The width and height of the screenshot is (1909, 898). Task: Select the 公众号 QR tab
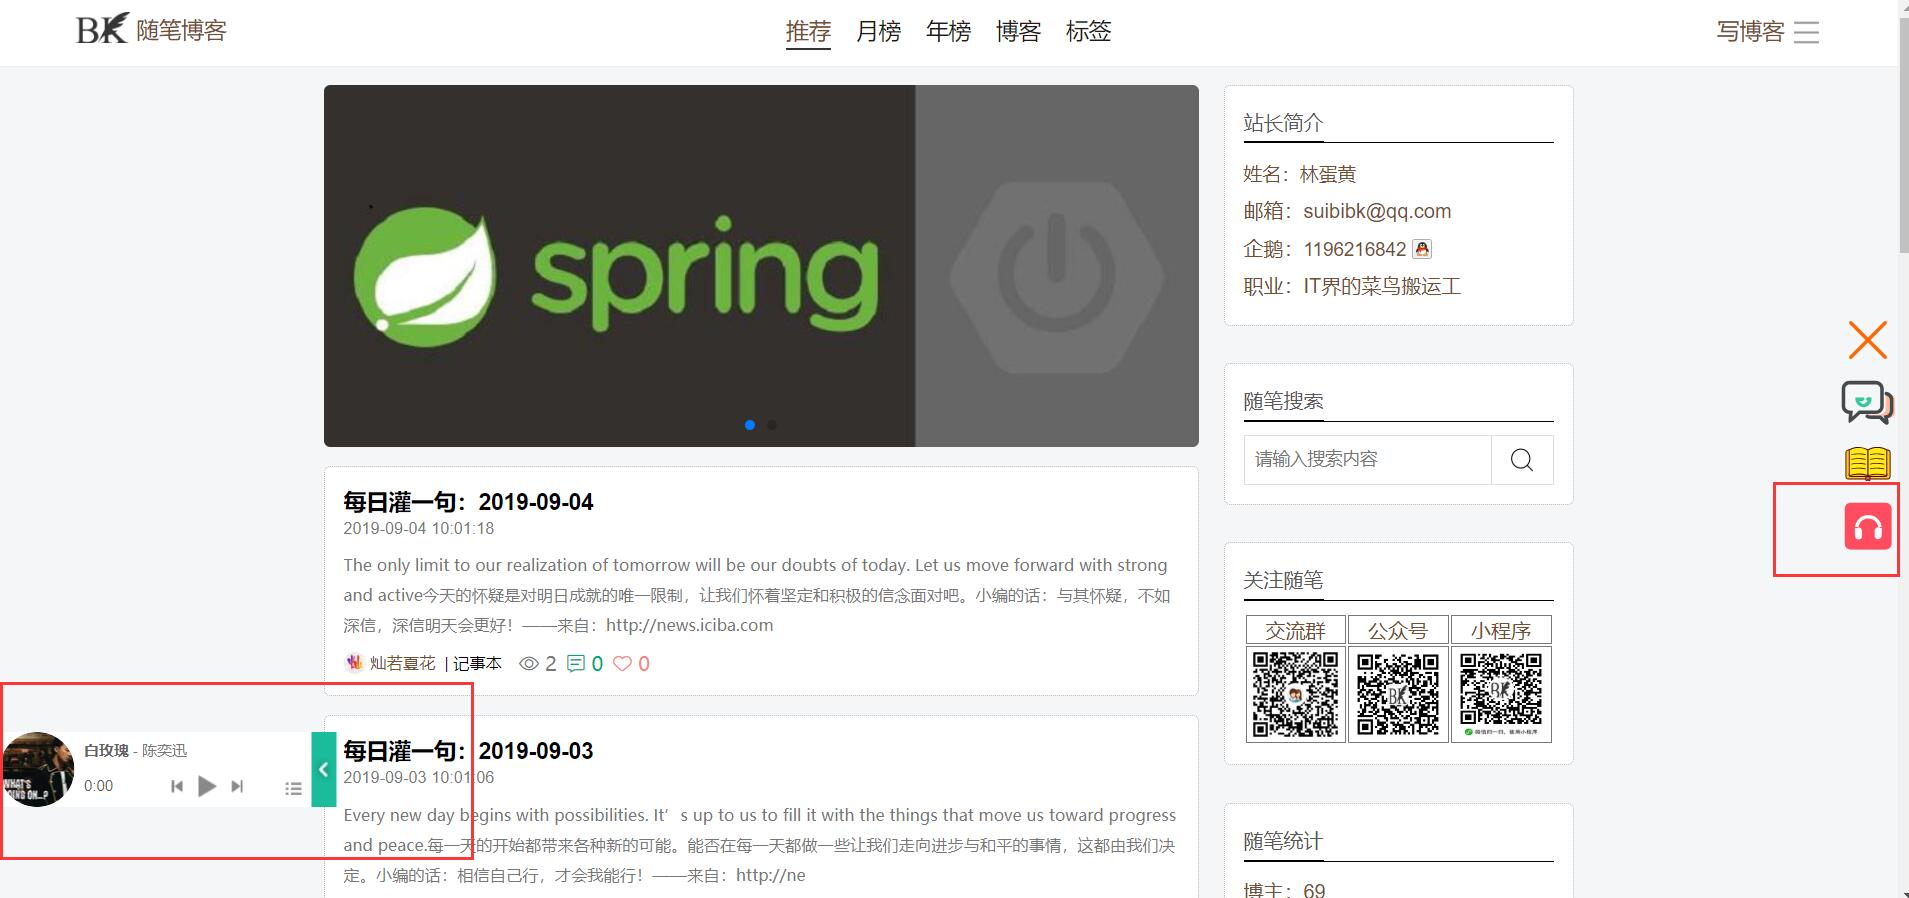(x=1398, y=630)
